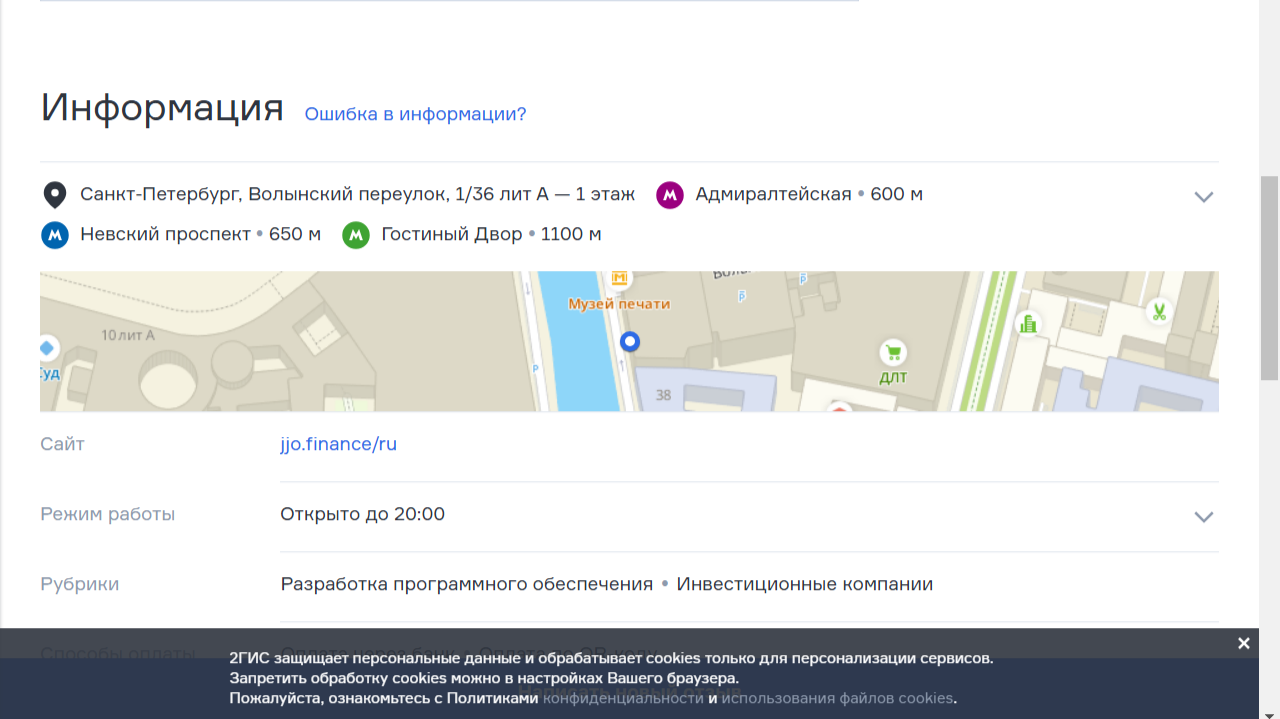Screen dimensions: 1280x719
Task: Click the Режим работы field label
Action: (x=107, y=514)
